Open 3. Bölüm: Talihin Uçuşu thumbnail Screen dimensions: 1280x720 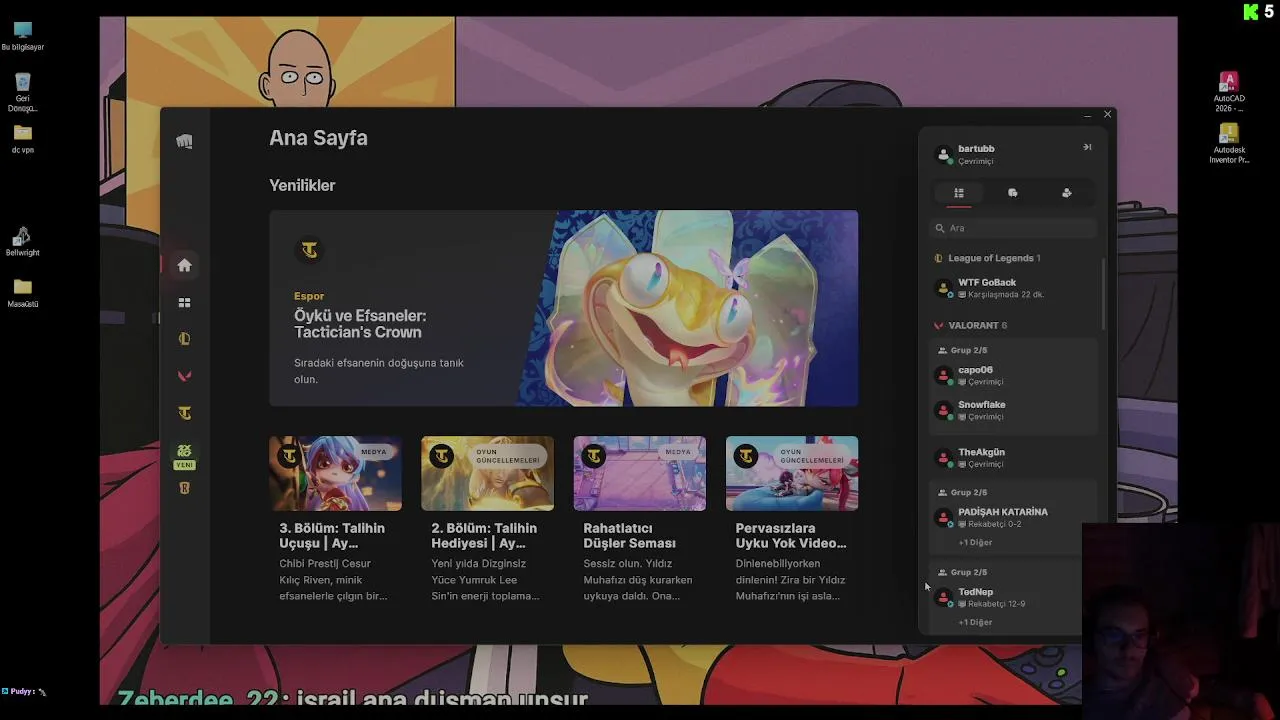(335, 473)
